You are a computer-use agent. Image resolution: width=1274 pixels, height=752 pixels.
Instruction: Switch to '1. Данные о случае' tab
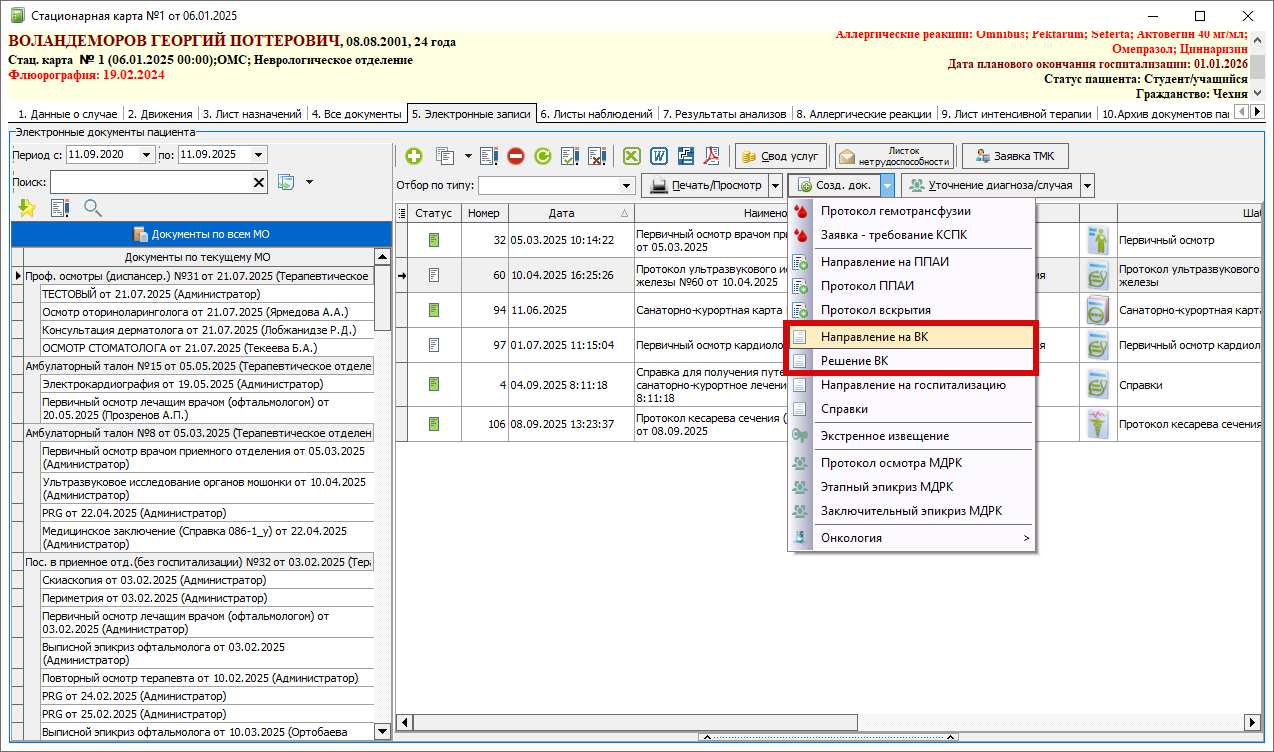coord(67,114)
